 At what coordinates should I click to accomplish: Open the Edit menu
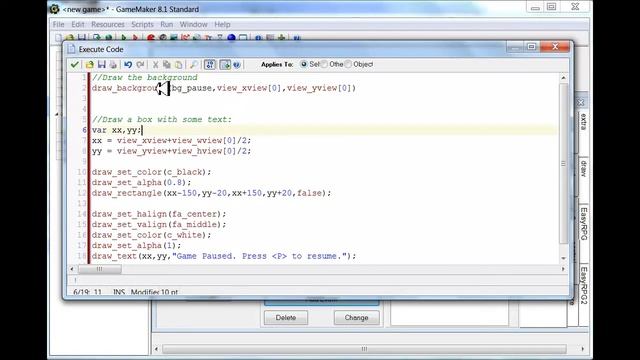tap(78, 24)
